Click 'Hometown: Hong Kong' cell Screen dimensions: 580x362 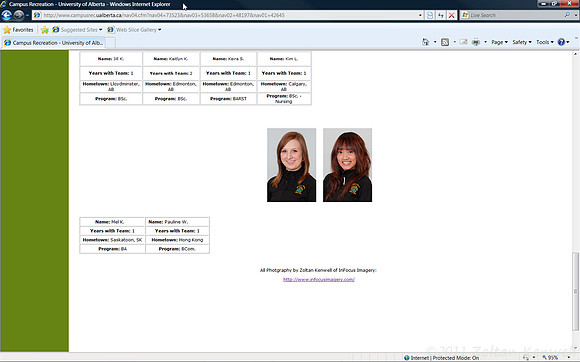pos(178,240)
